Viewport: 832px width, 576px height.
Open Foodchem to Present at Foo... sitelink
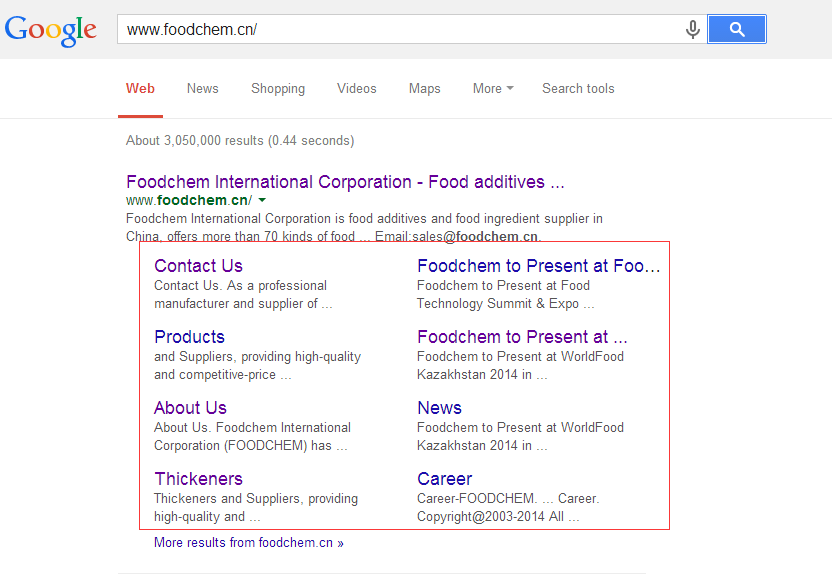pyautogui.click(x=539, y=266)
